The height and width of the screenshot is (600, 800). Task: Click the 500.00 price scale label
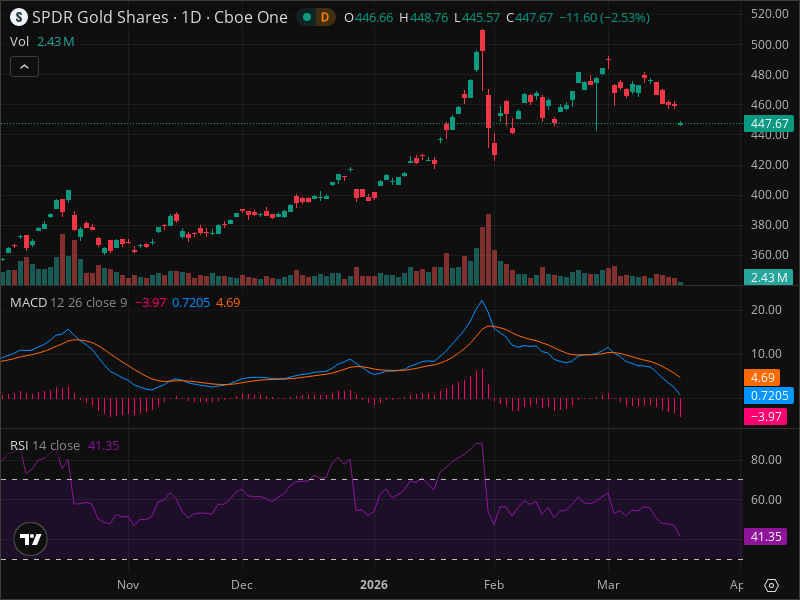pyautogui.click(x=769, y=45)
